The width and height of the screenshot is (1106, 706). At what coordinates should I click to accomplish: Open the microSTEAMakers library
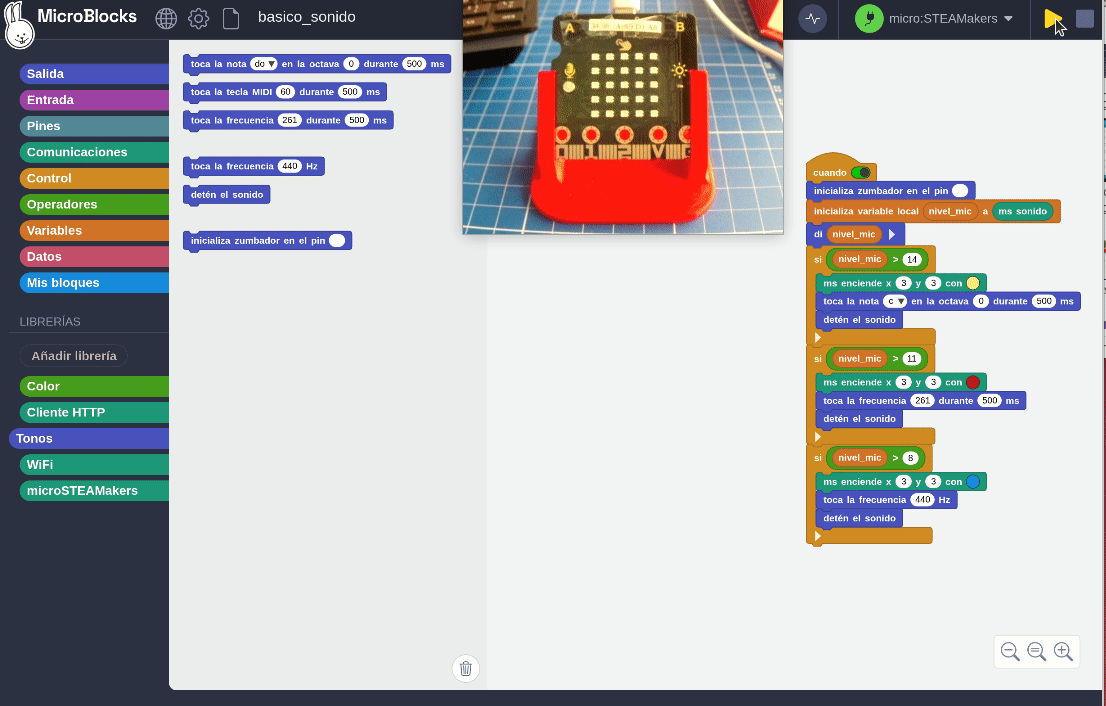94,490
